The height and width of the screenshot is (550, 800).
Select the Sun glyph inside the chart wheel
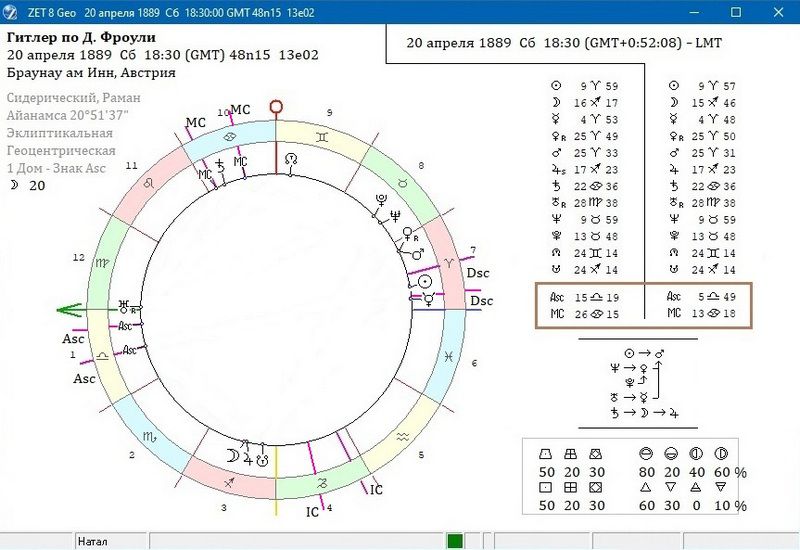(x=425, y=282)
